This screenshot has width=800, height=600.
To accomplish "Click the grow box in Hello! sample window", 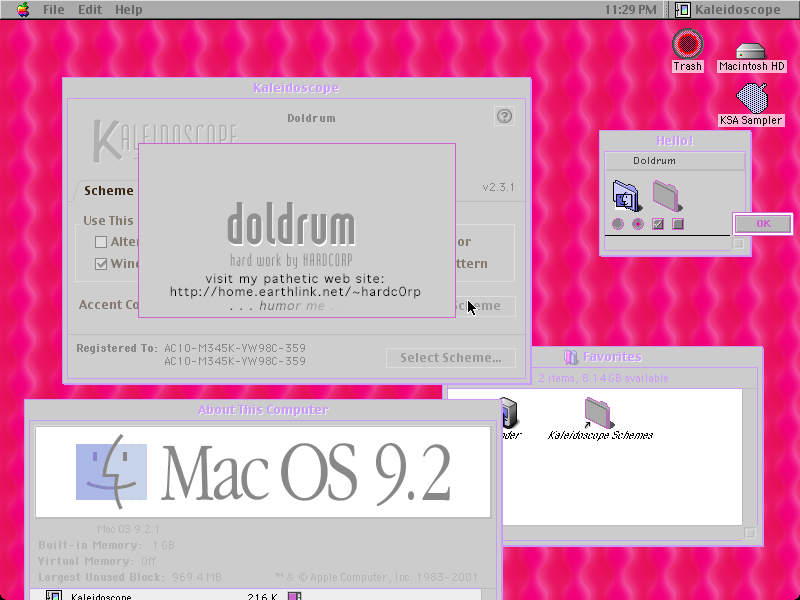I will coord(738,243).
